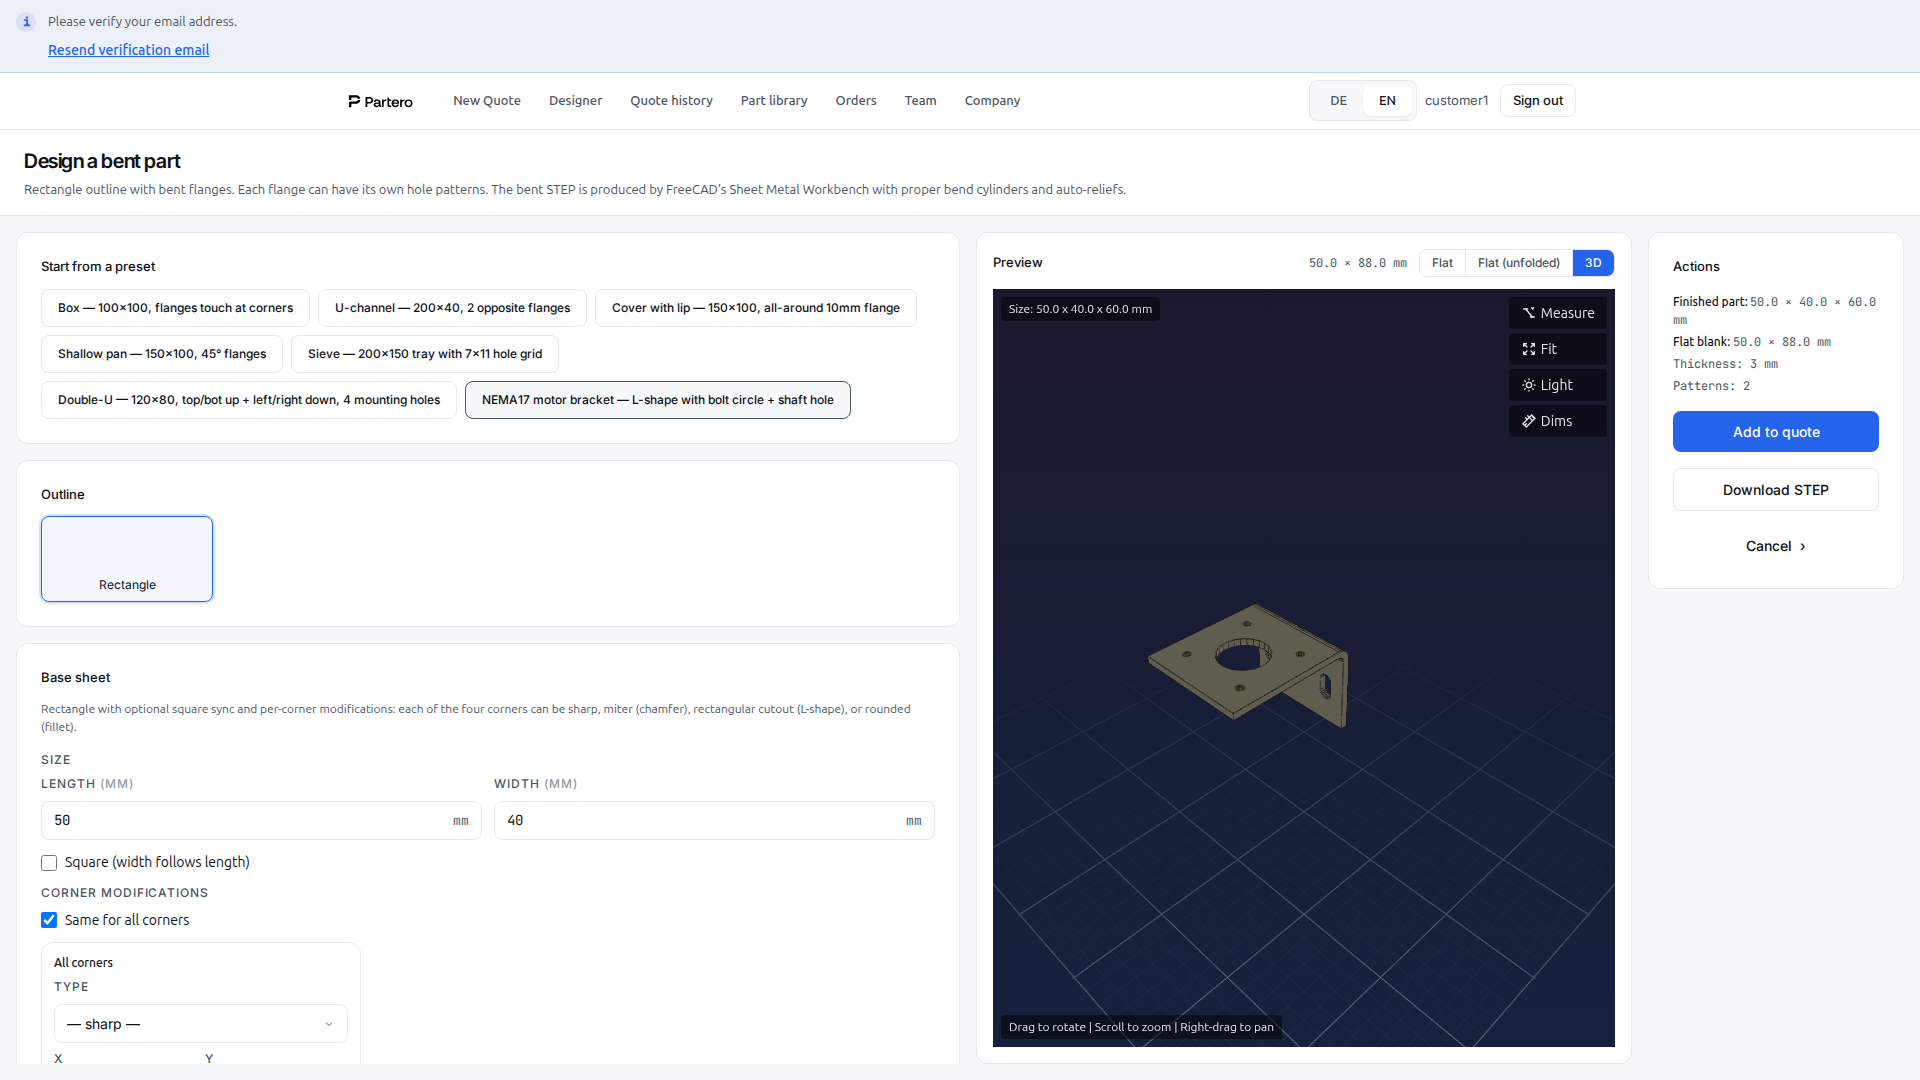Click the Thickness: 3 mm value

click(x=1725, y=364)
